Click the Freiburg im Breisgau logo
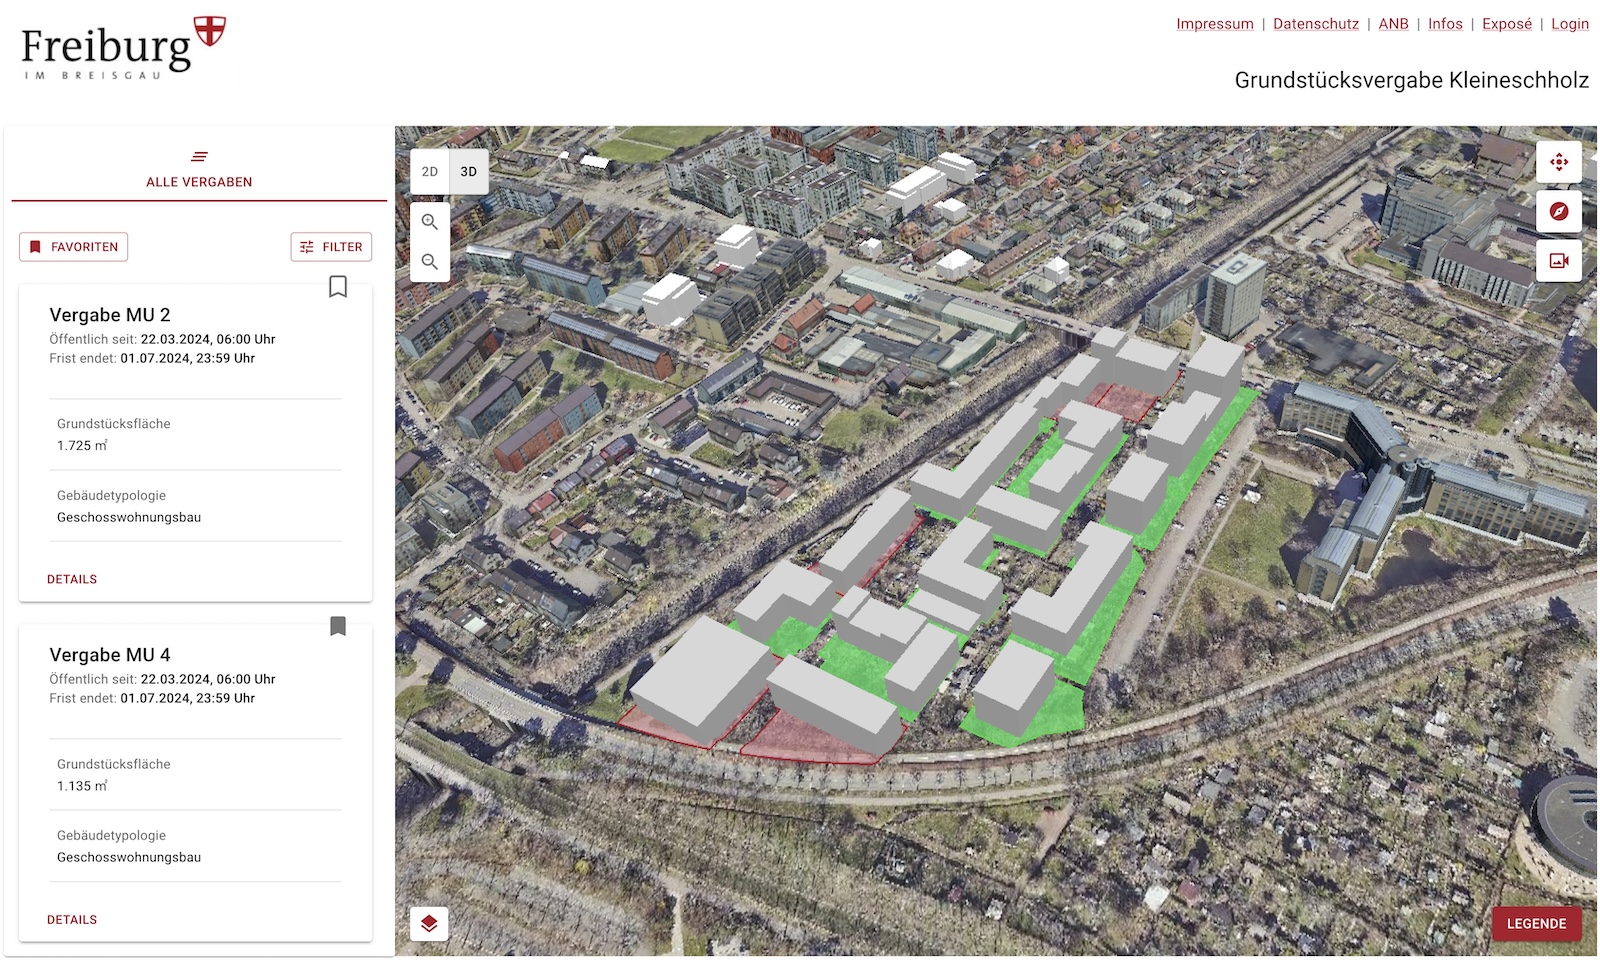The width and height of the screenshot is (1600, 961). (x=124, y=48)
